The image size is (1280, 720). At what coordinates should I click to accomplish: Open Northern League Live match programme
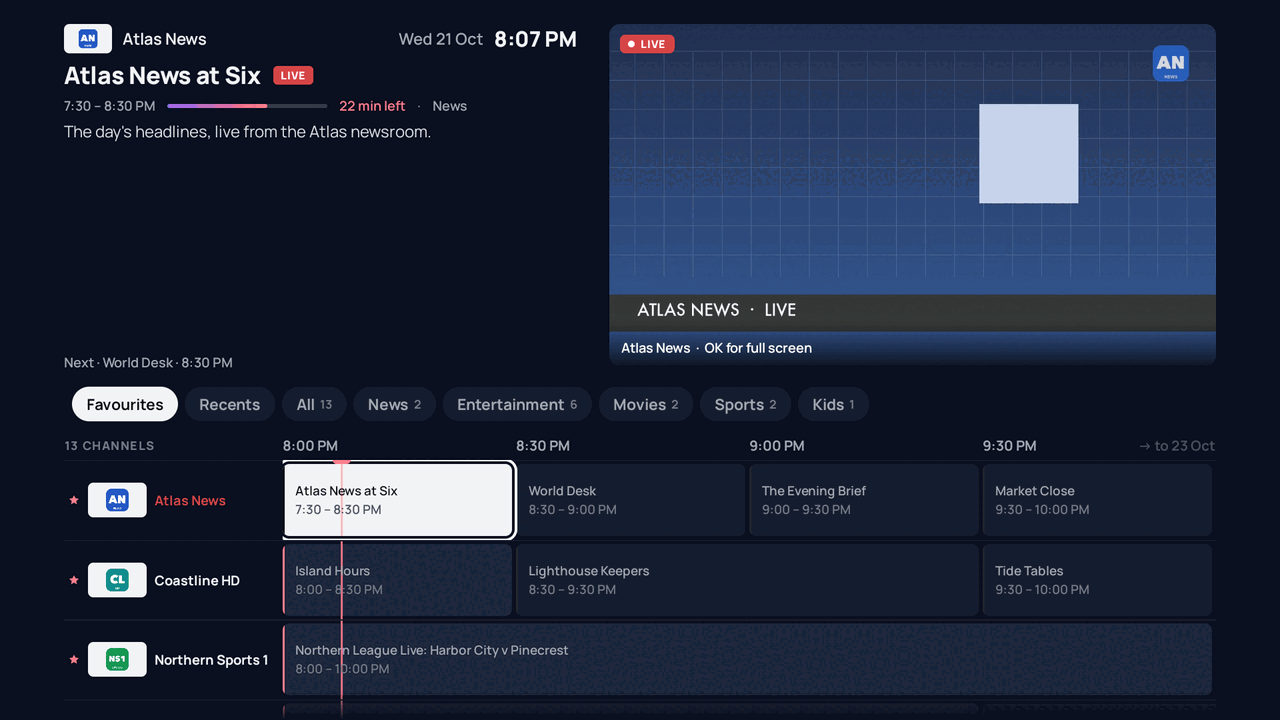coord(747,660)
